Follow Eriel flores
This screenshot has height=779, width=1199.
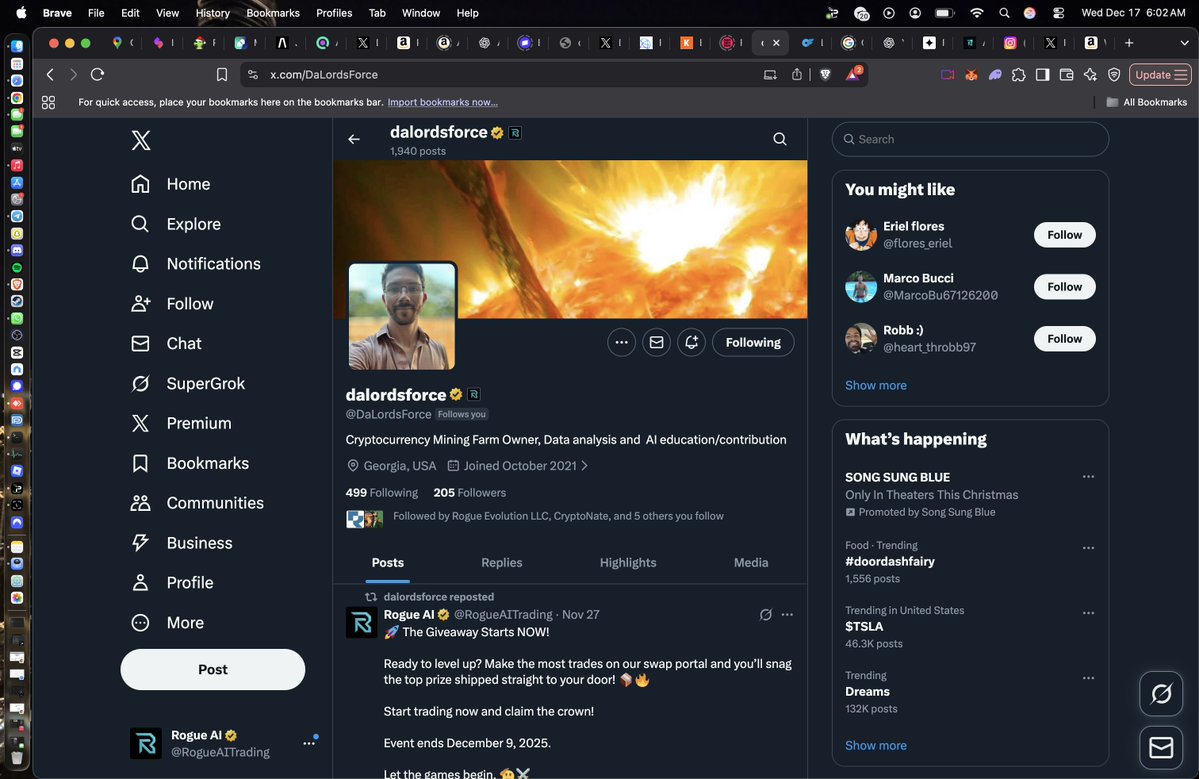click(x=1064, y=235)
